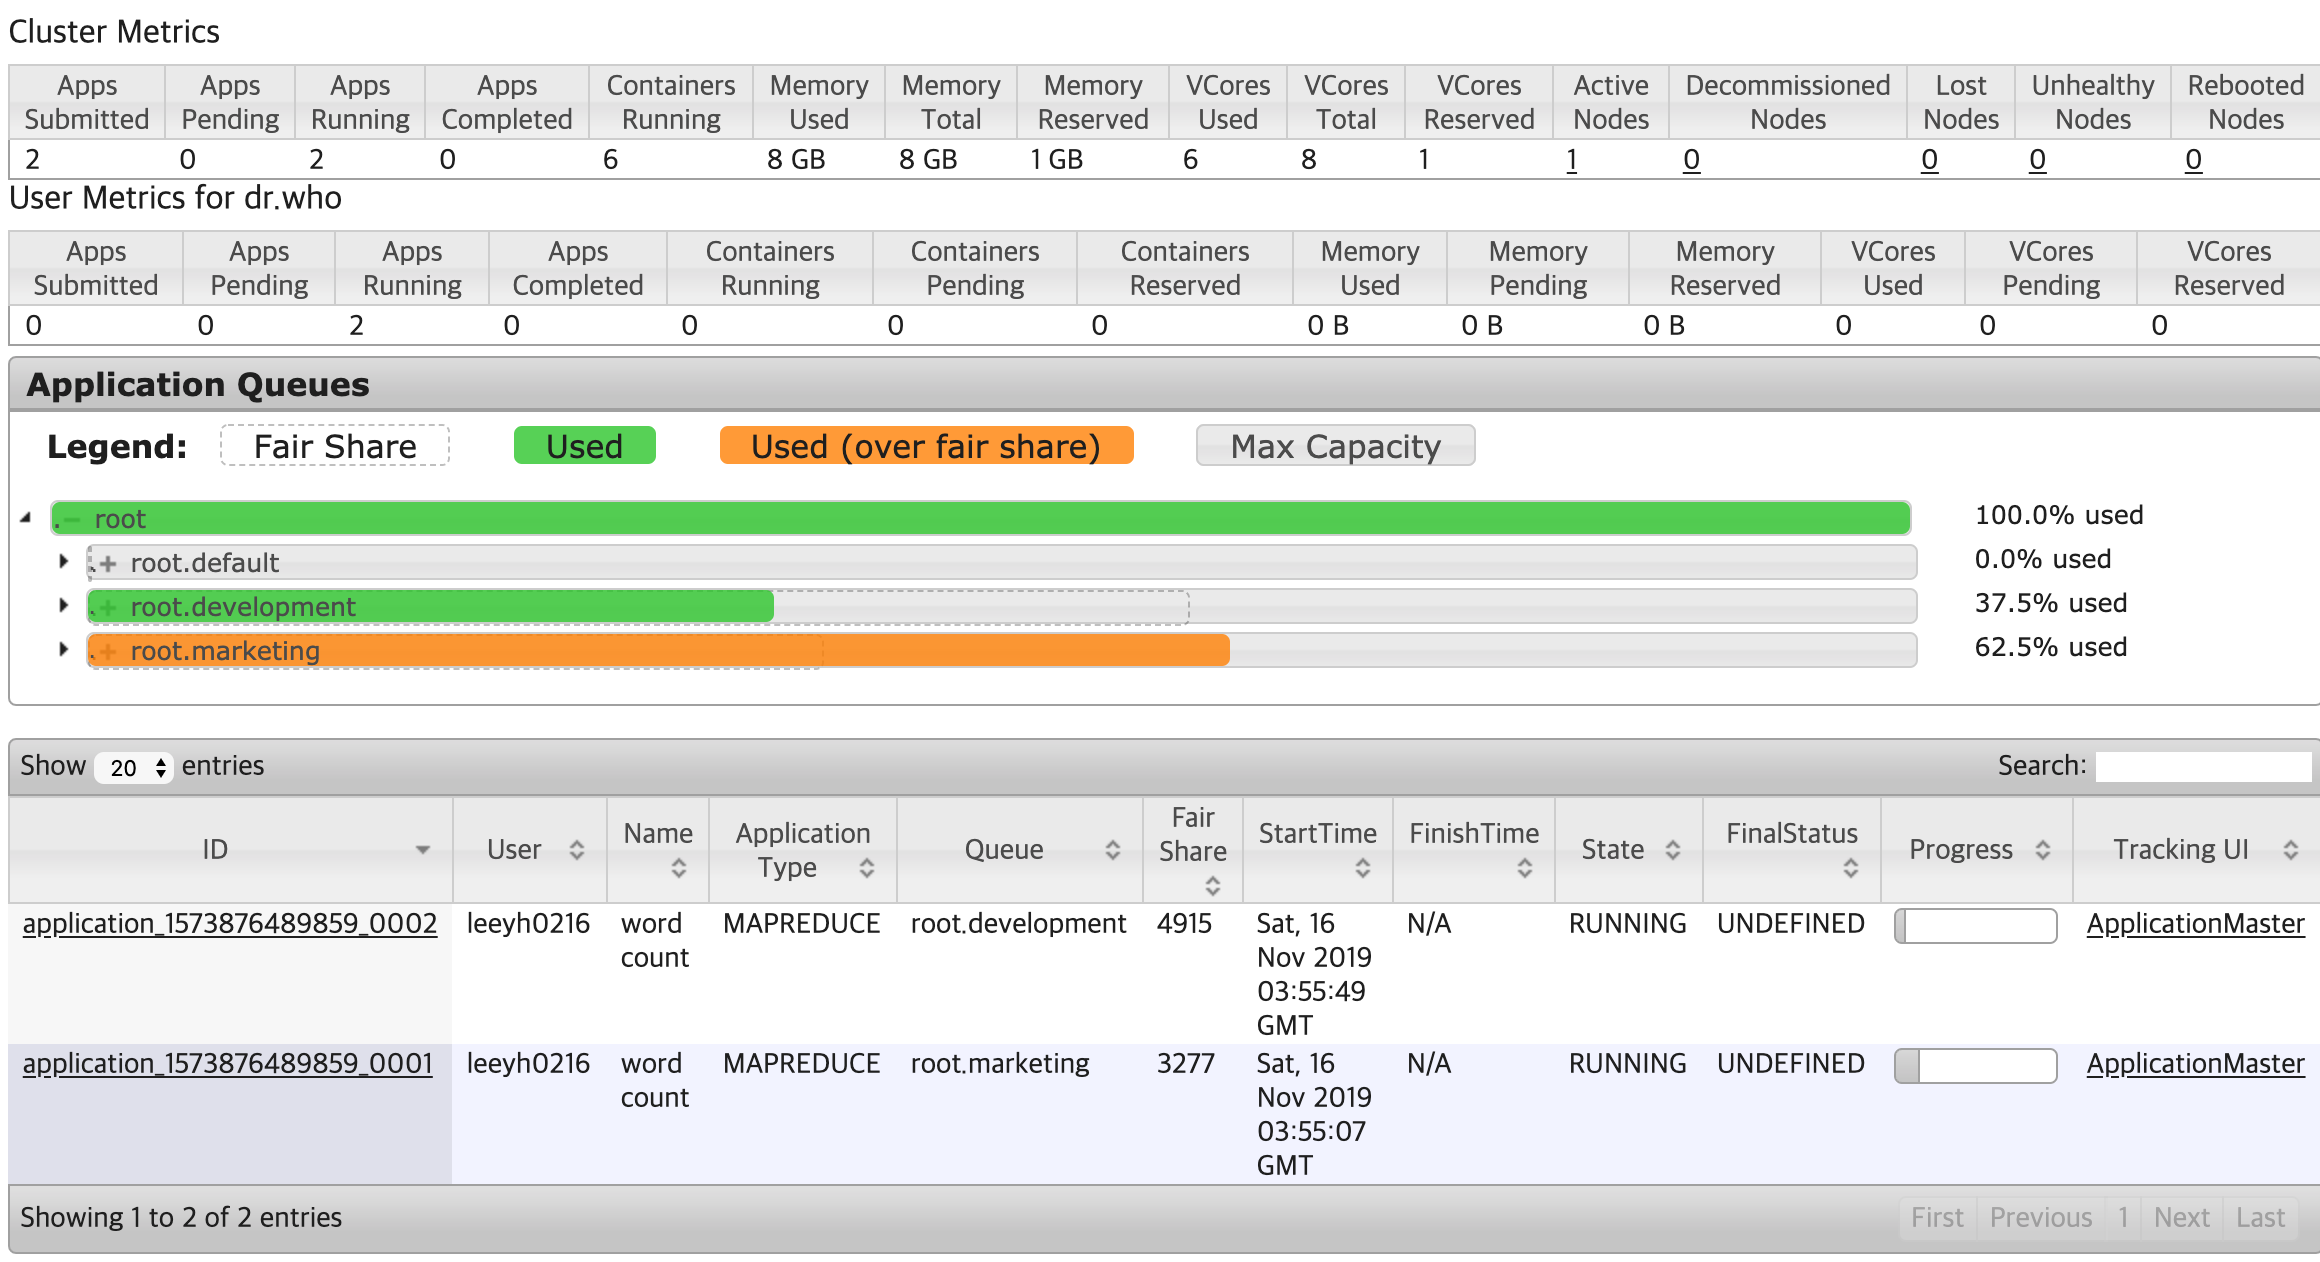
Task: Sort by Tracking UI column icon
Action: coord(2290,850)
